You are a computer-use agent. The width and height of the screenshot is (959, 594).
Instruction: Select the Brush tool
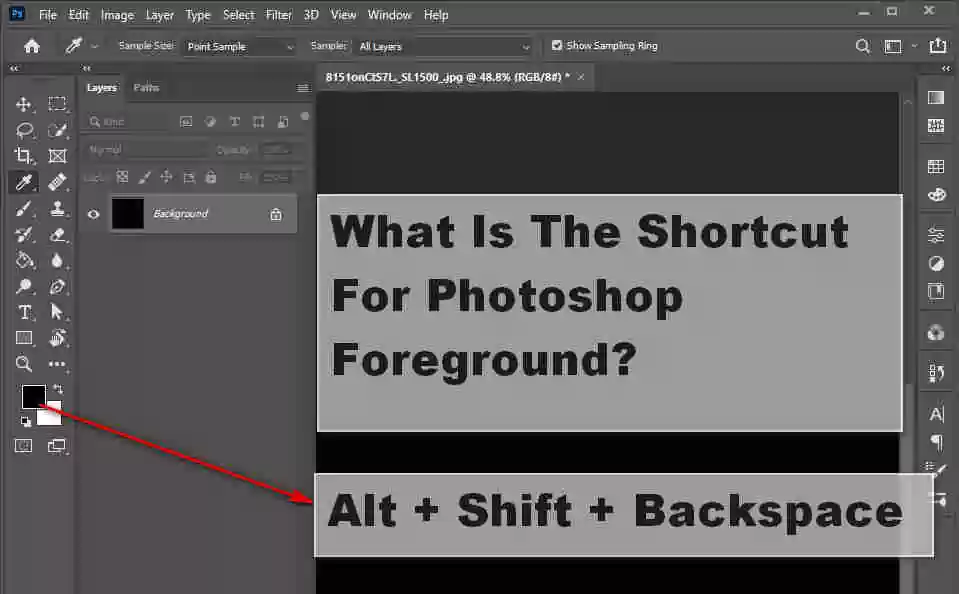click(23, 209)
